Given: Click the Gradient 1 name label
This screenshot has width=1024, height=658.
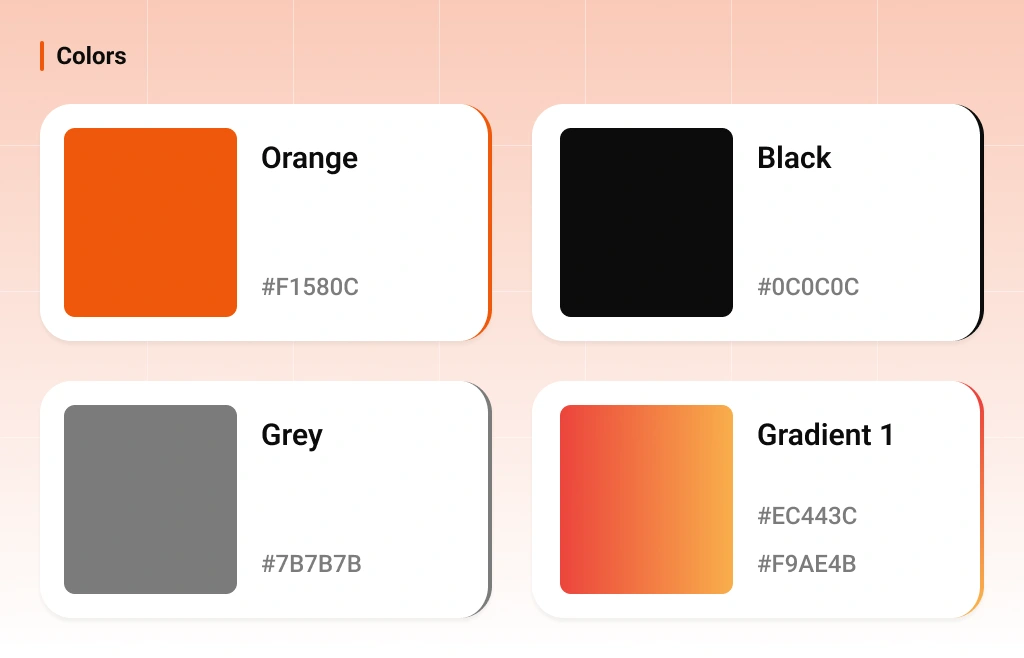Looking at the screenshot, I should click(x=825, y=435).
